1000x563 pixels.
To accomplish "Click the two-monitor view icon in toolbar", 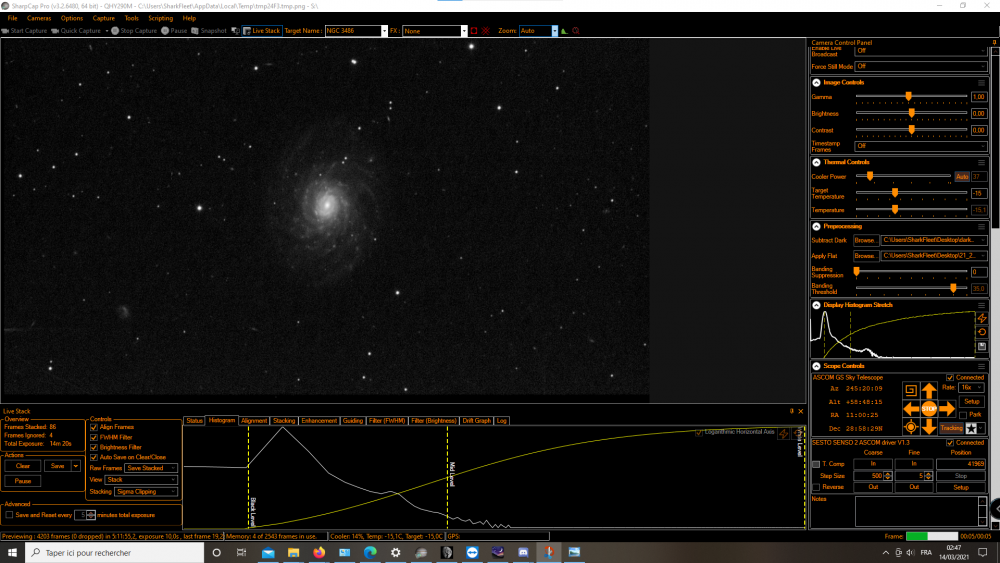I will 235,31.
